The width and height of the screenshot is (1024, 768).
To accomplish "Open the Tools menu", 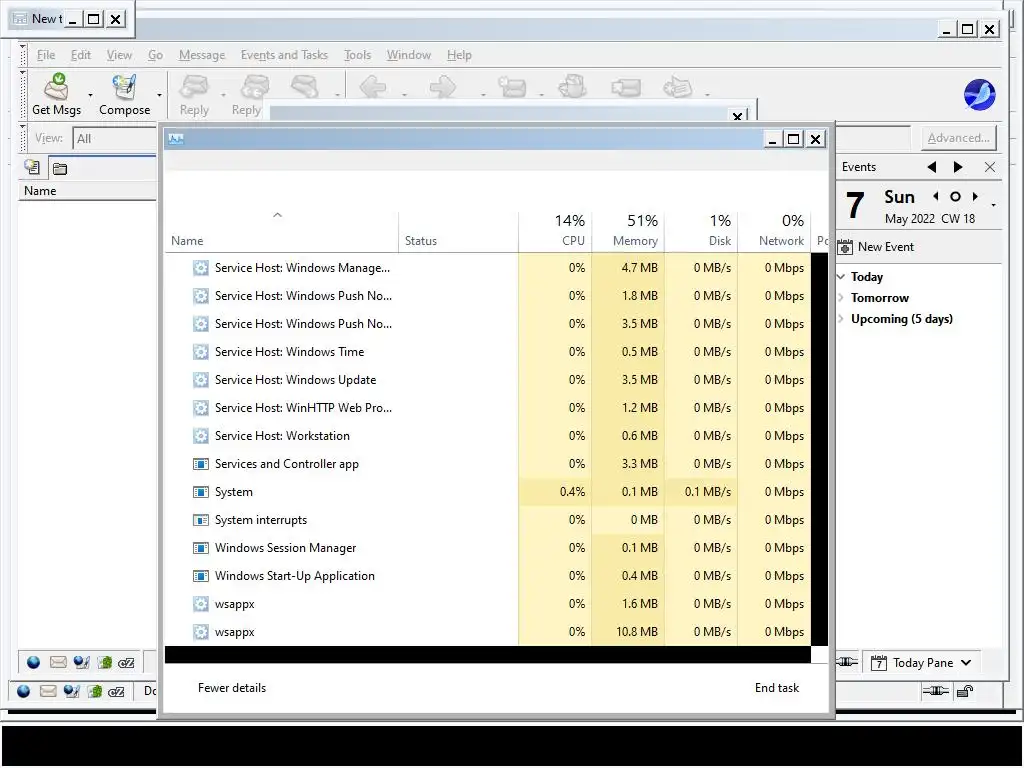I will (357, 55).
